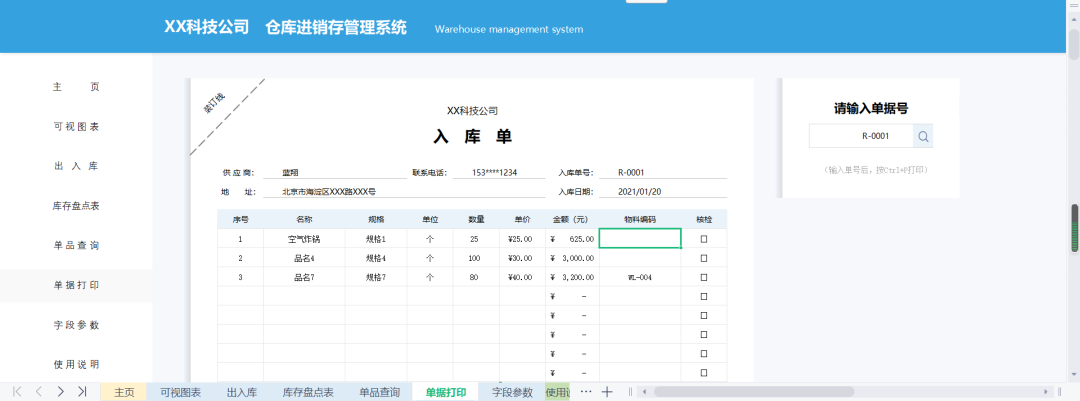Select material code WL-004
This screenshot has width=1080, height=401.
coord(640,277)
